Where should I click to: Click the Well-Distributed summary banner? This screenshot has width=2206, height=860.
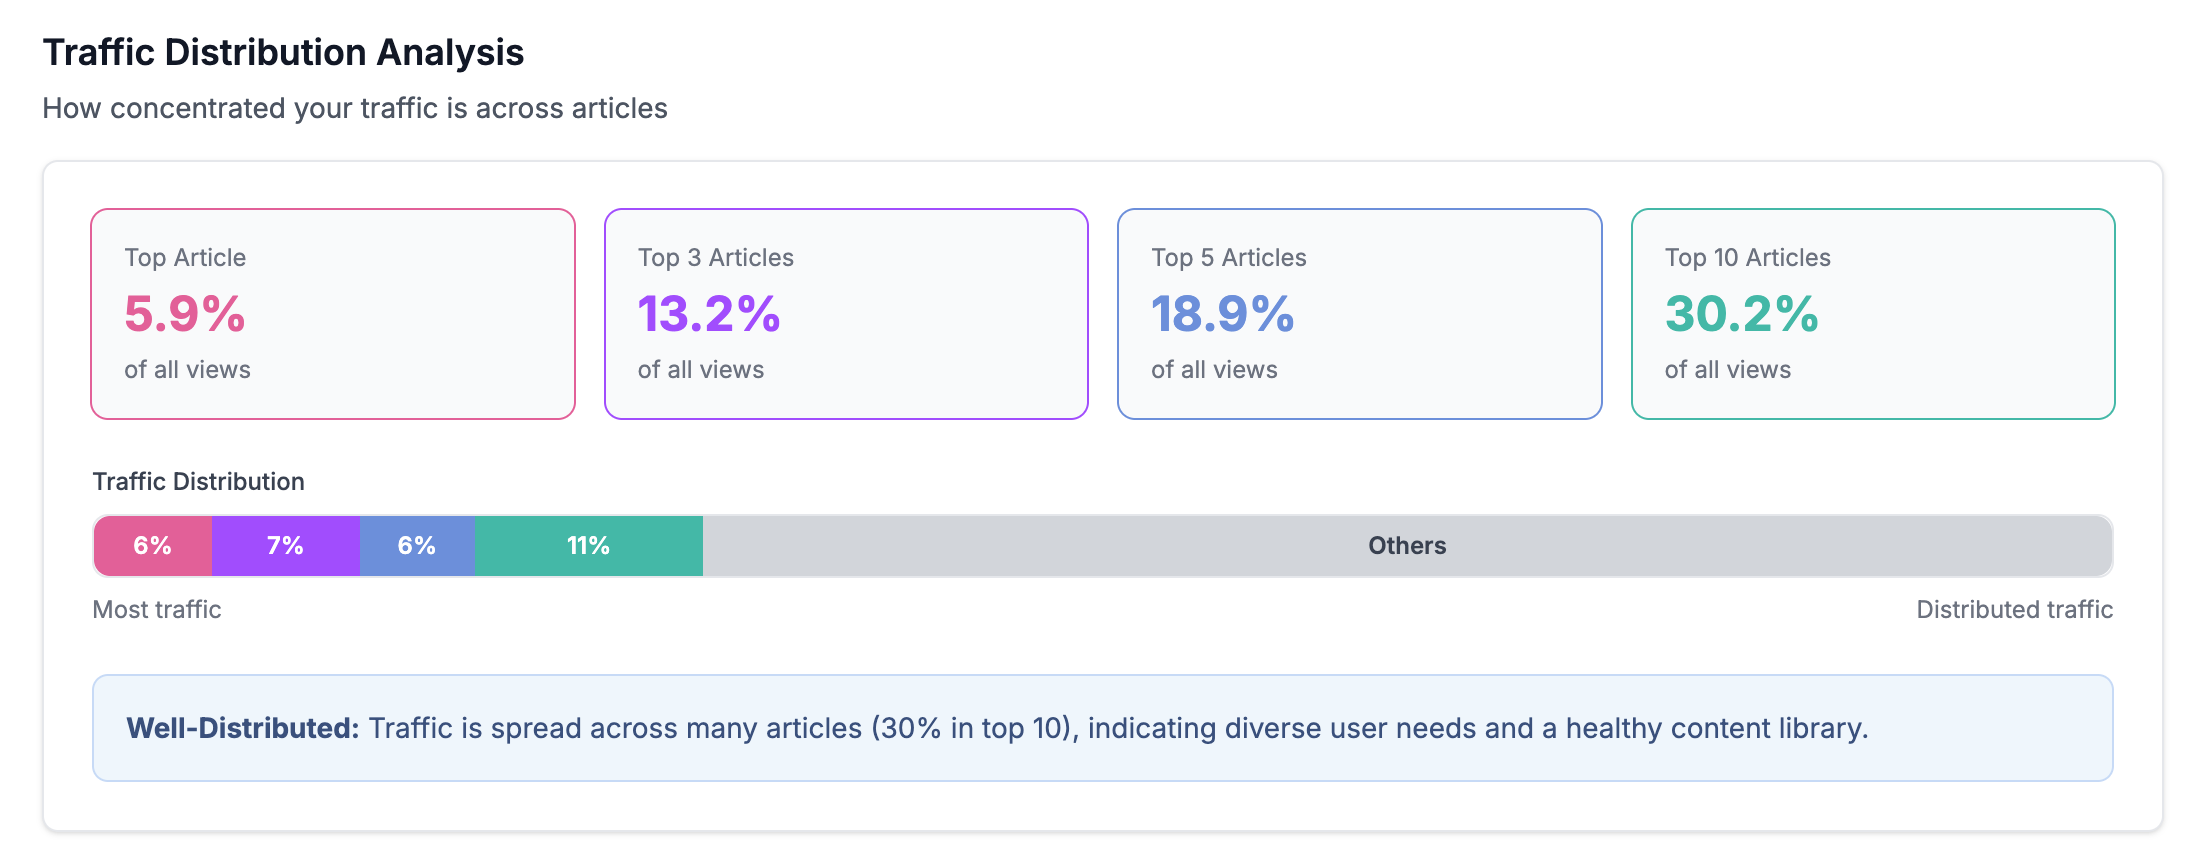1102,728
